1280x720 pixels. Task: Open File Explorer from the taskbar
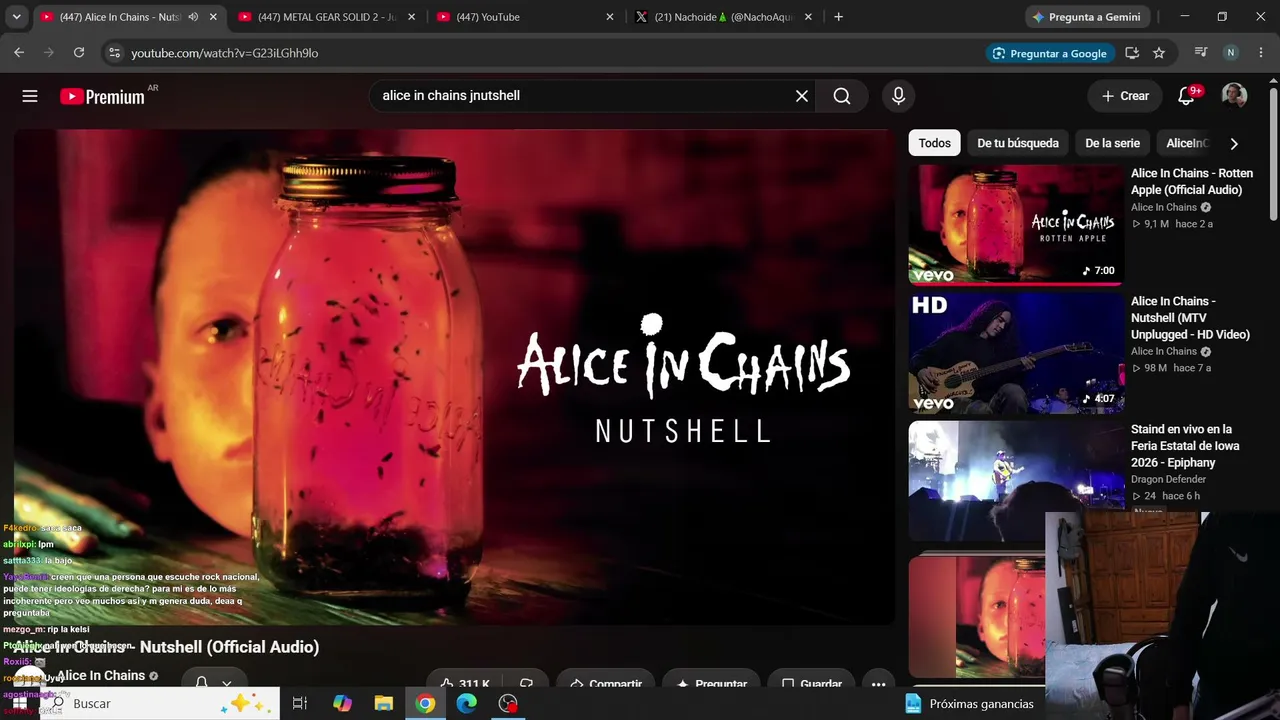384,704
